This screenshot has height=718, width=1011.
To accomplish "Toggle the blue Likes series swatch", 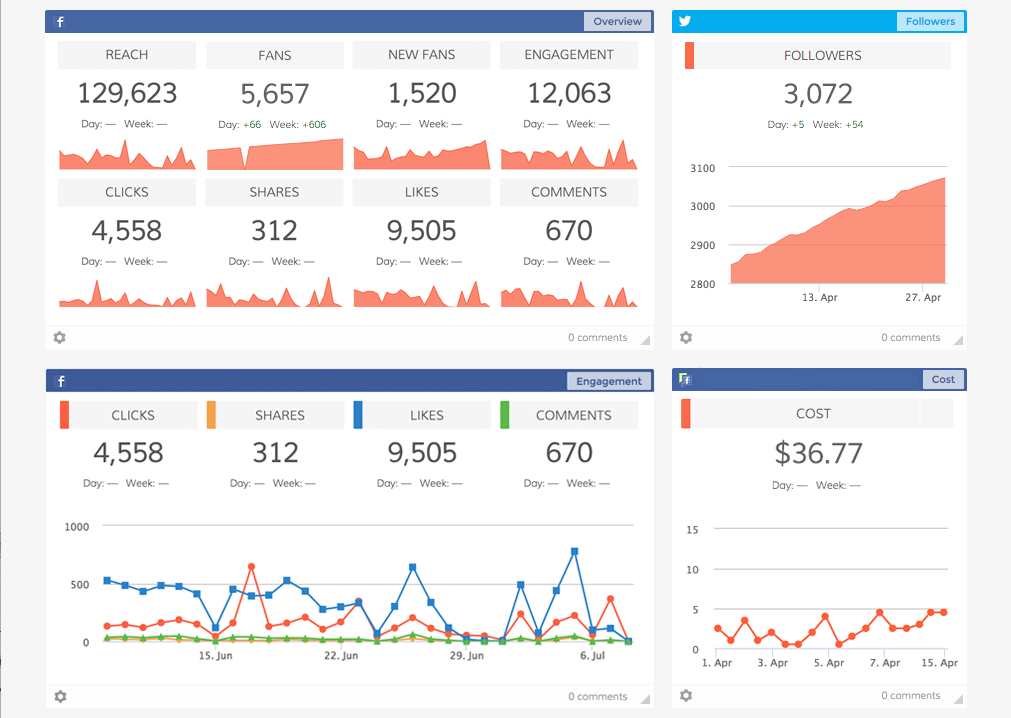I will pyautogui.click(x=357, y=415).
